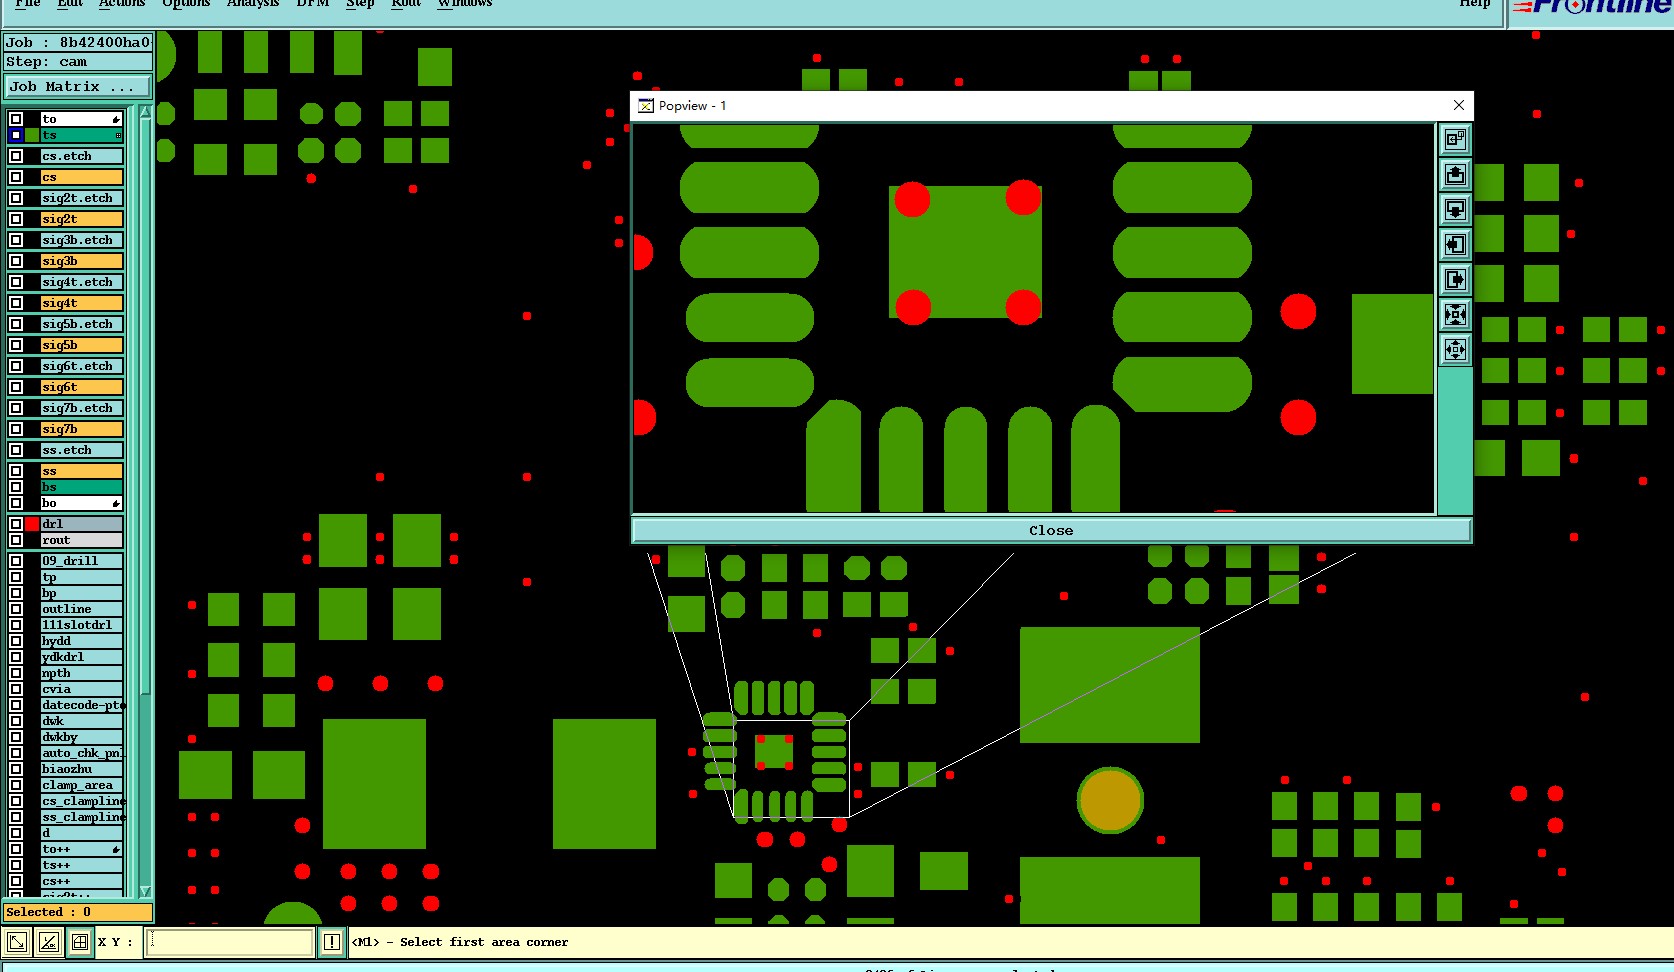Screen dimensions: 1674x972
Task: Click the Selected : 0 status box
Action: [x=78, y=912]
